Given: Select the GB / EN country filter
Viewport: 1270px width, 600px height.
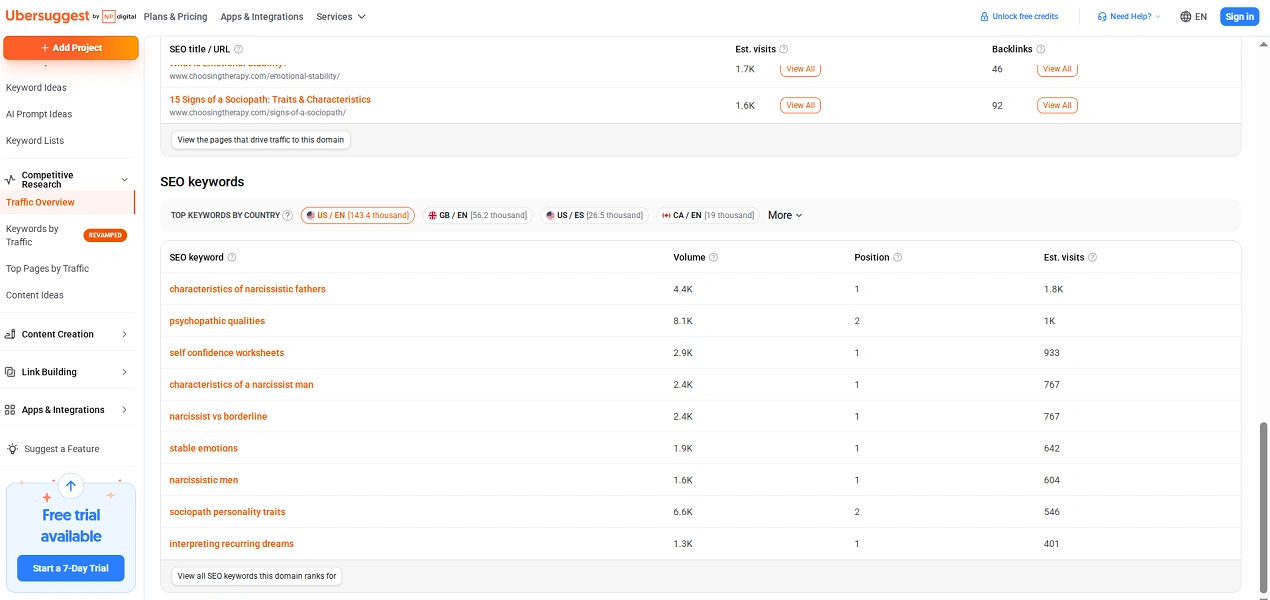Looking at the screenshot, I should pos(477,215).
